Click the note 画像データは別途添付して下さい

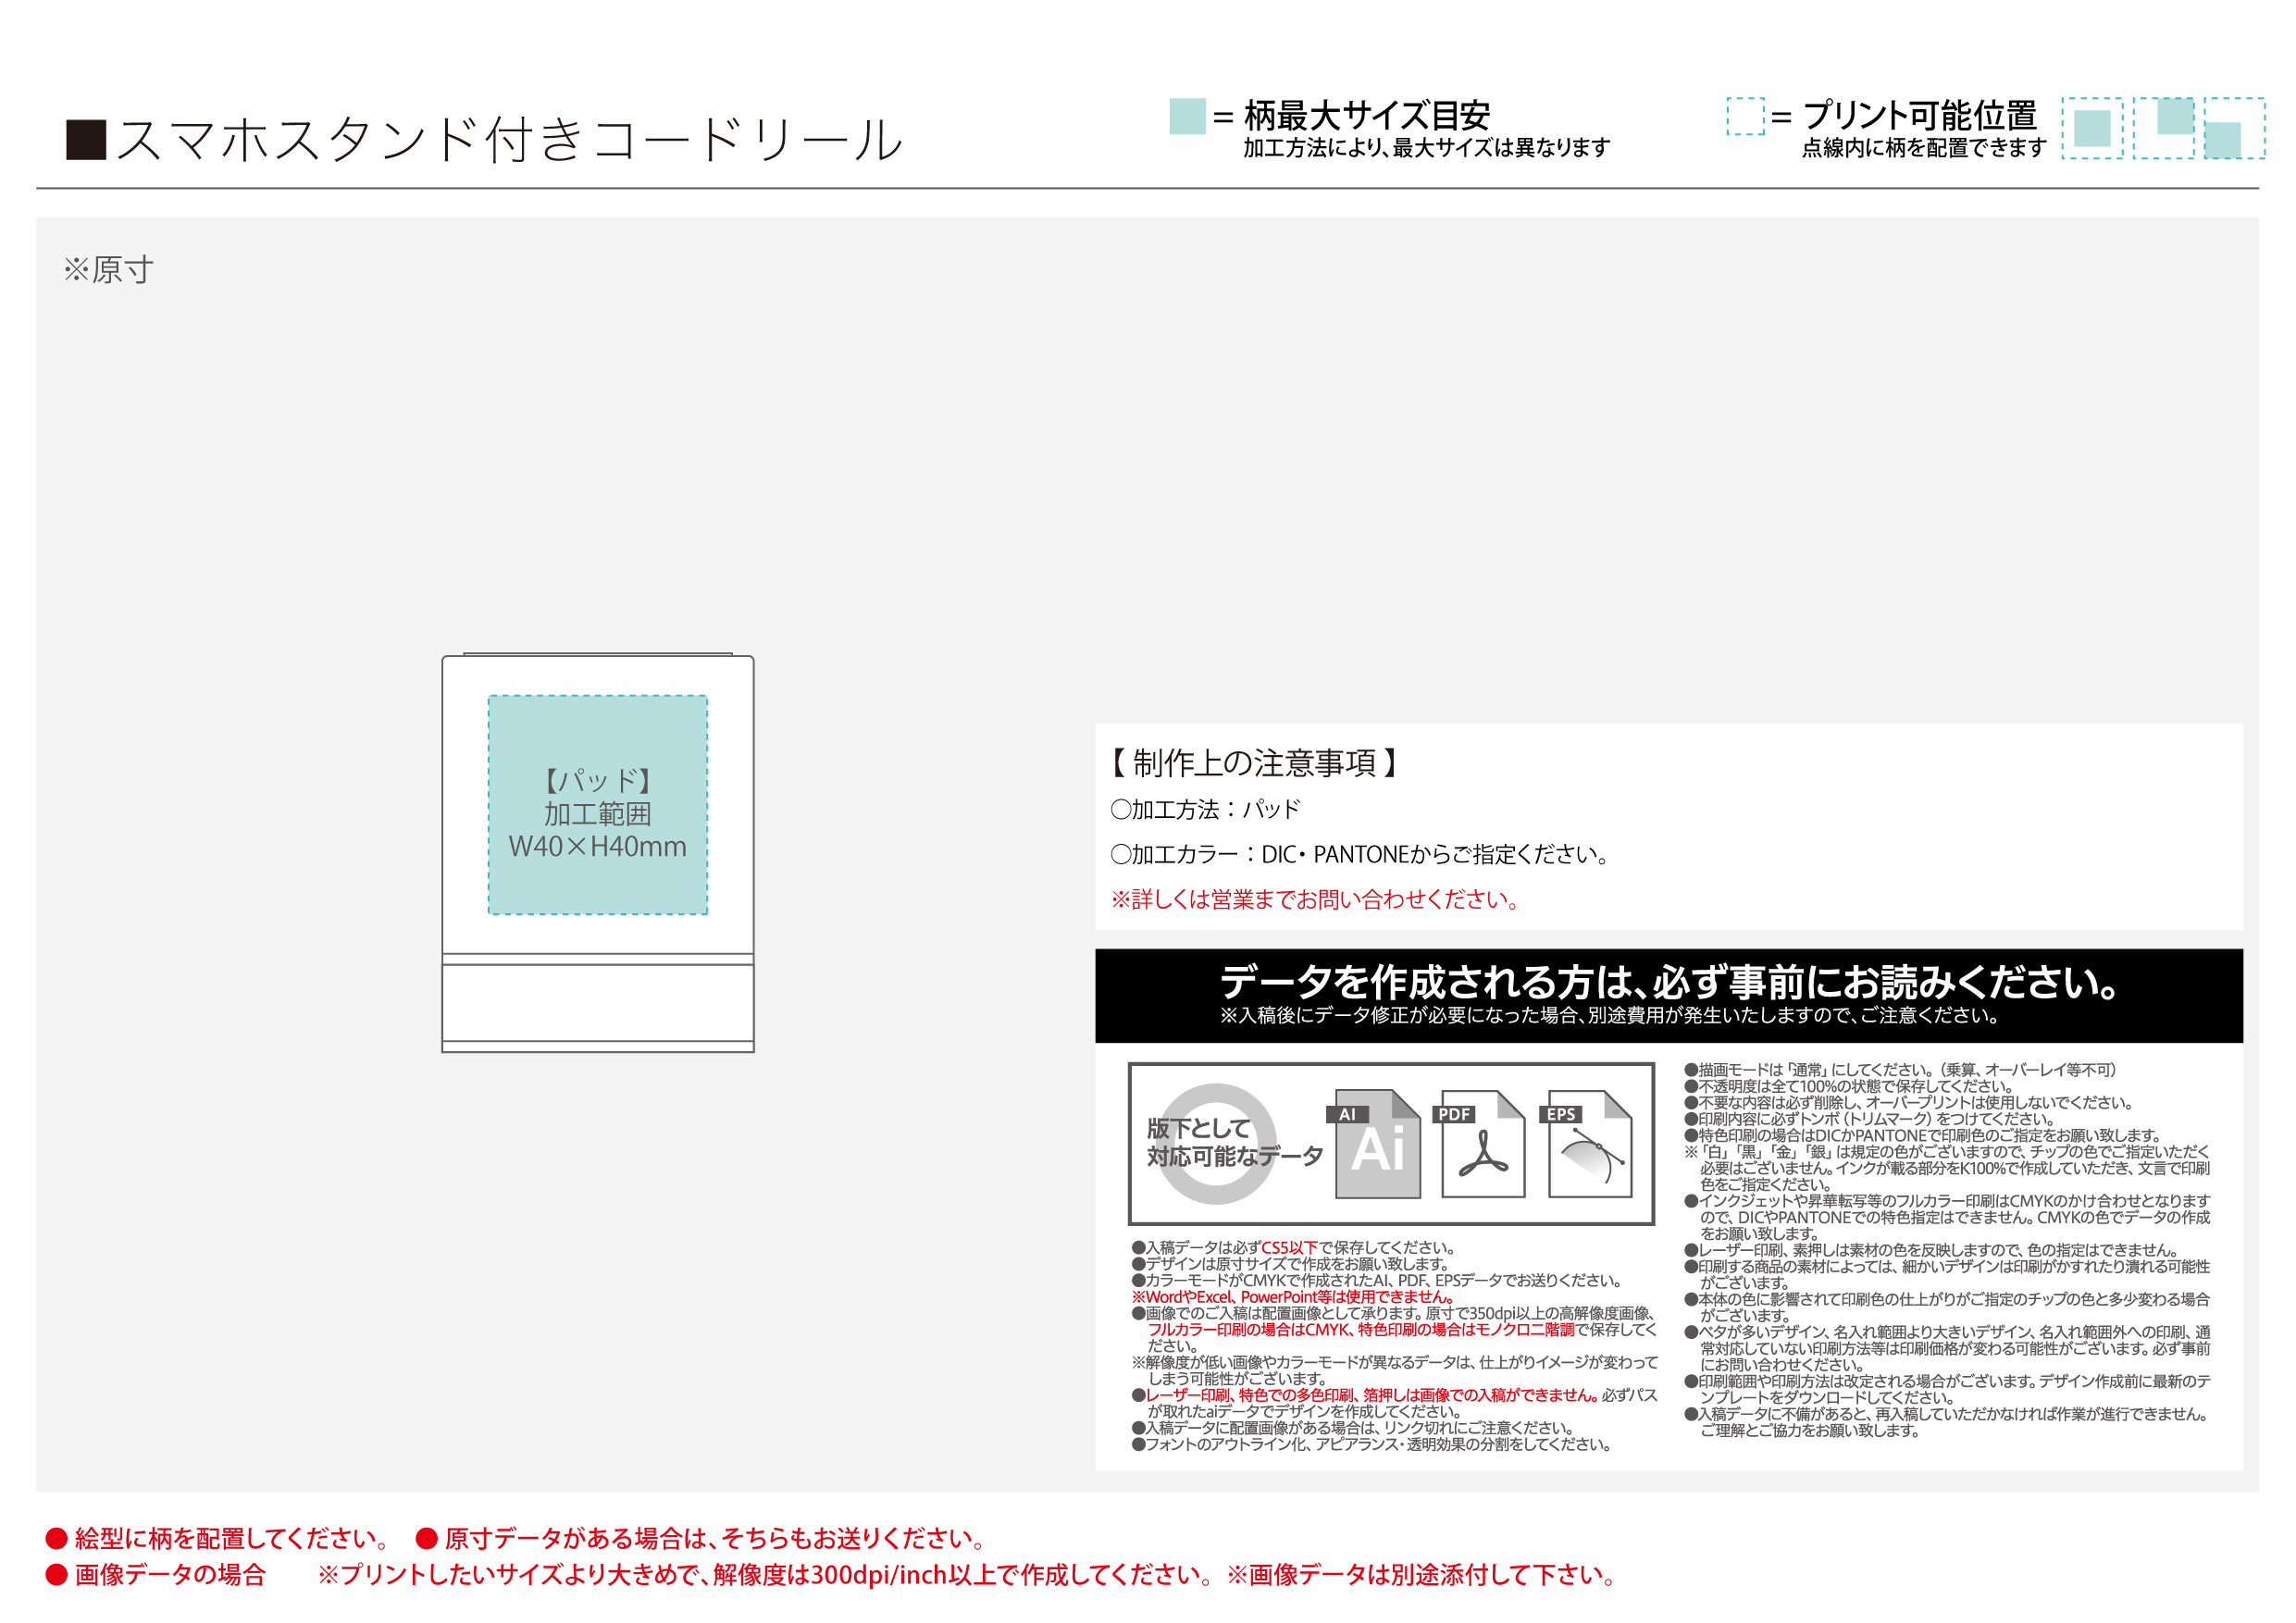coord(1423,1575)
